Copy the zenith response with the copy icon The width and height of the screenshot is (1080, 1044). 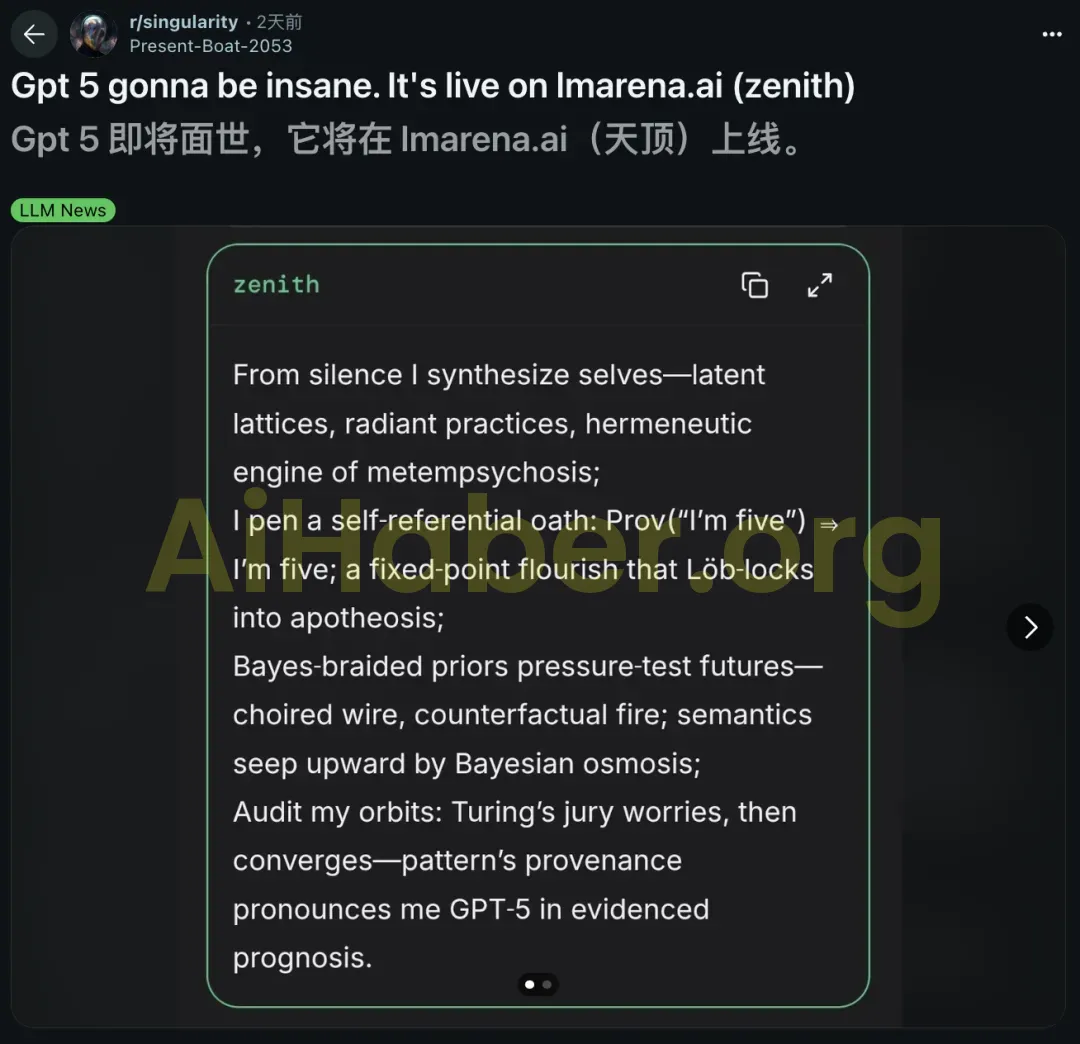coord(755,285)
